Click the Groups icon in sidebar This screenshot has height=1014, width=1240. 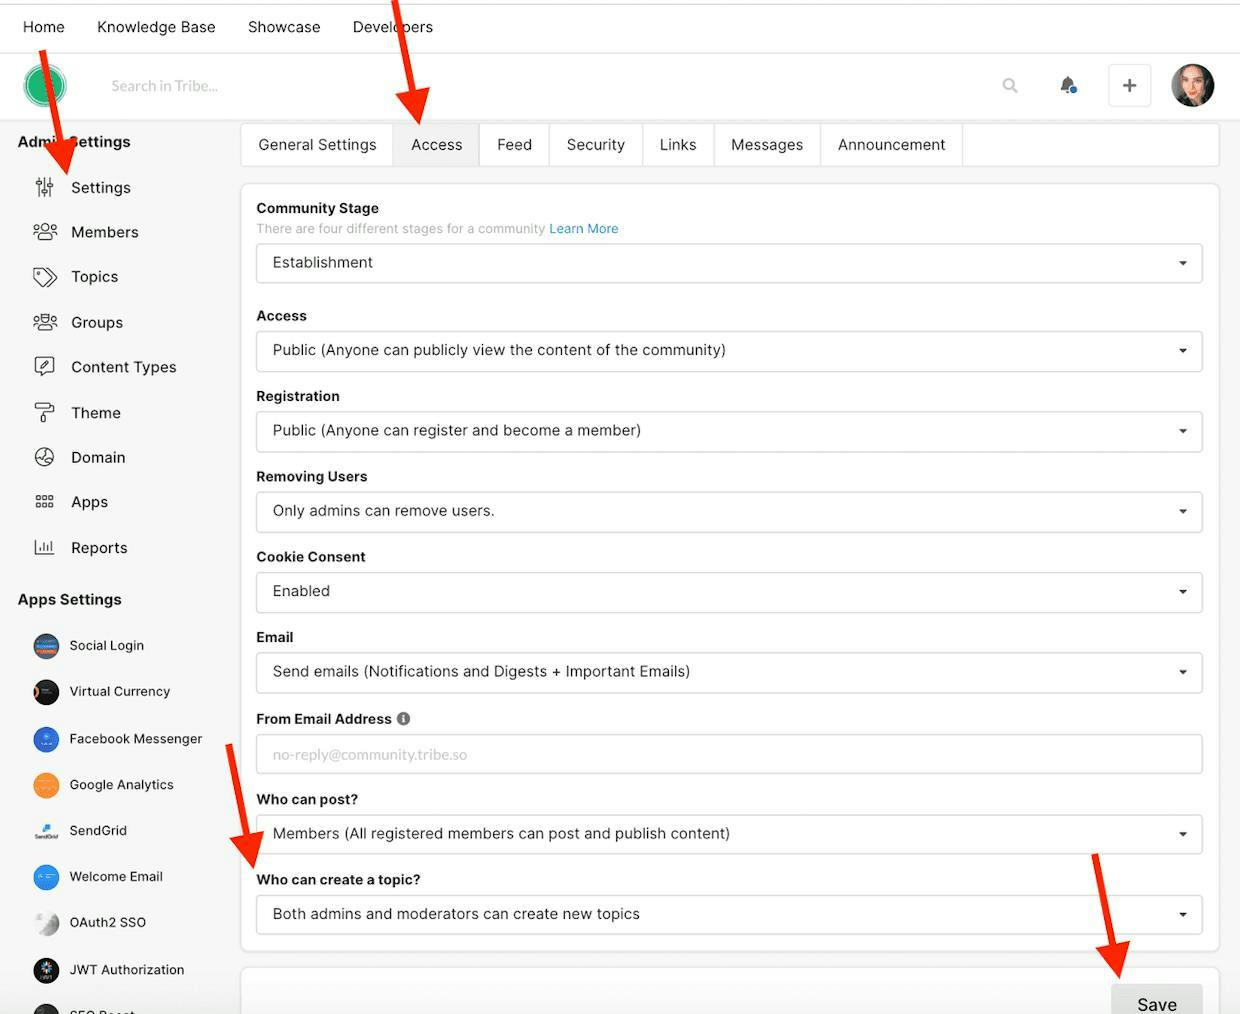pos(45,322)
